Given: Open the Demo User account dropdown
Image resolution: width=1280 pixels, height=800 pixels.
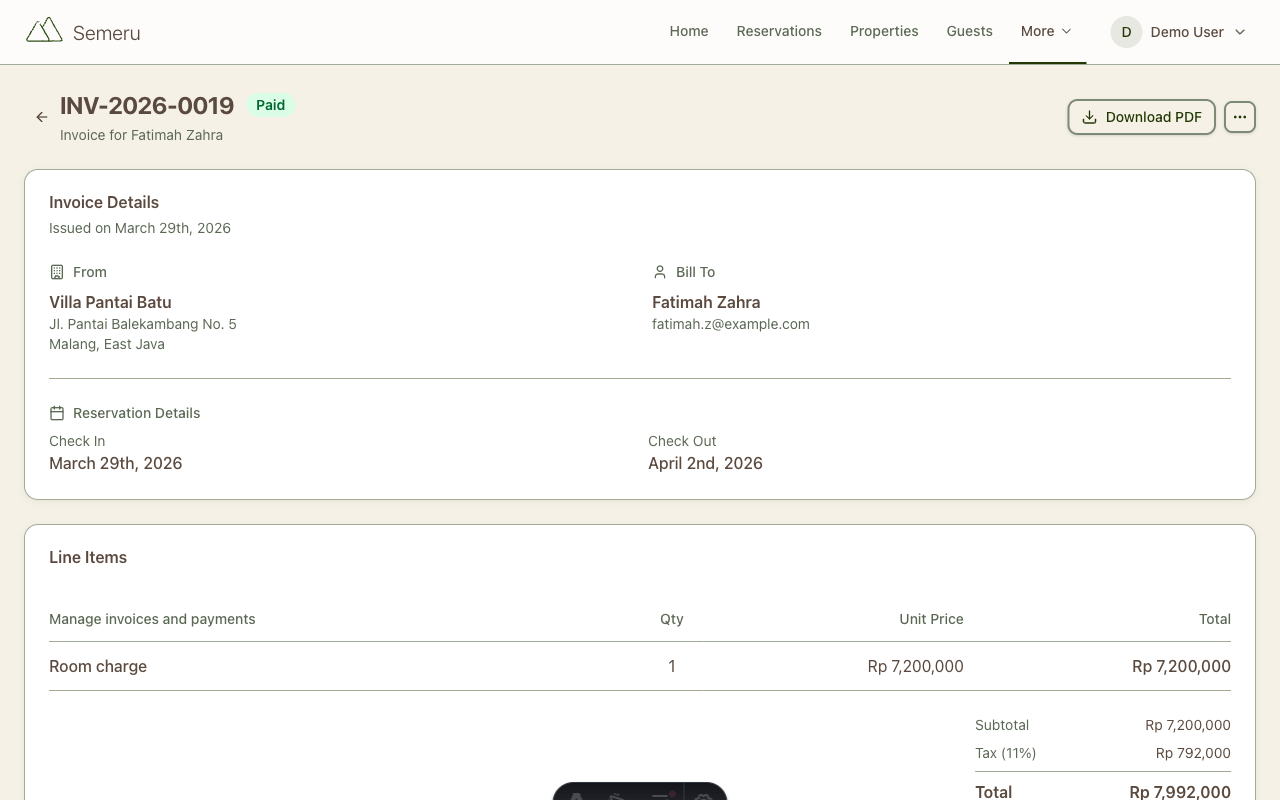Looking at the screenshot, I should point(1179,32).
